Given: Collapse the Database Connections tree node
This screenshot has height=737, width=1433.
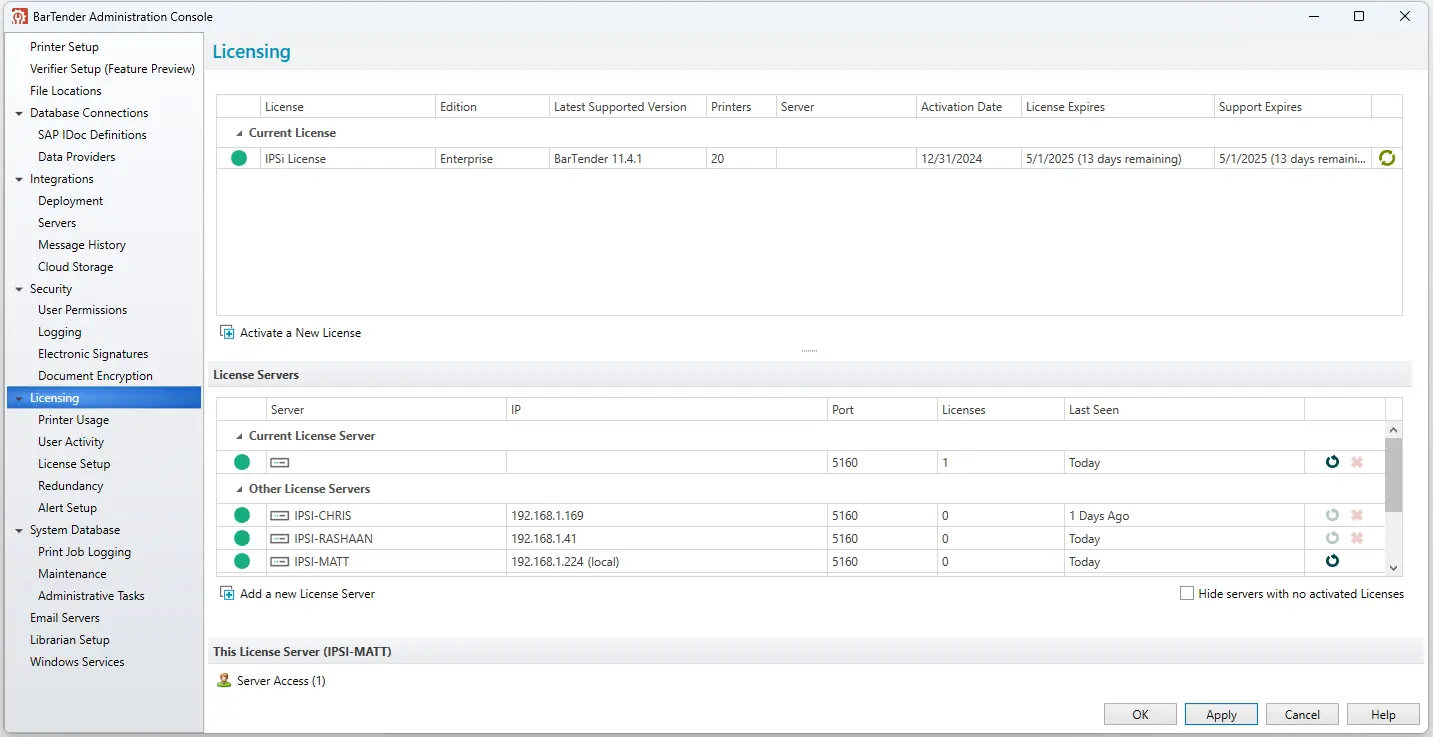Looking at the screenshot, I should click(19, 113).
